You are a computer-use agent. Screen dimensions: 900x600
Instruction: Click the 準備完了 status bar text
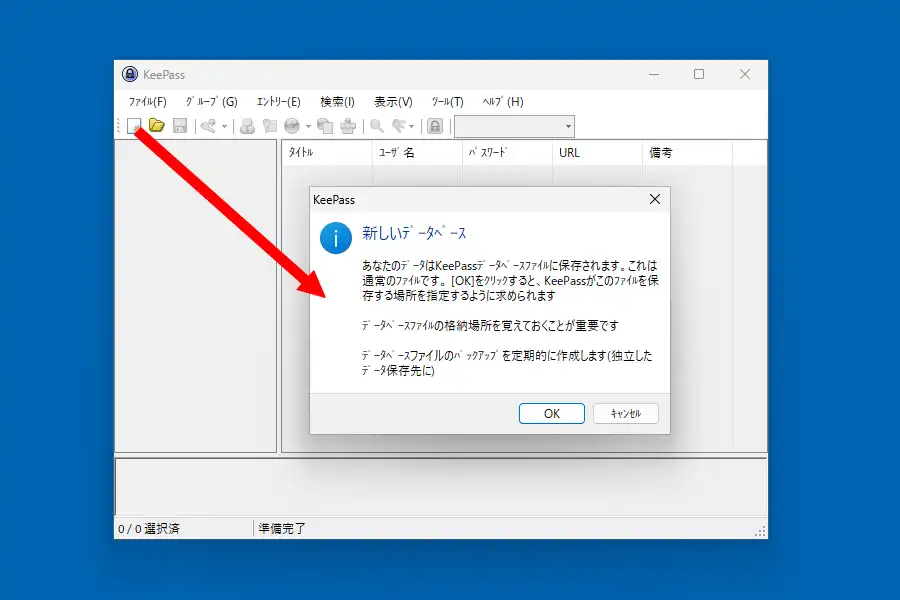[282, 528]
